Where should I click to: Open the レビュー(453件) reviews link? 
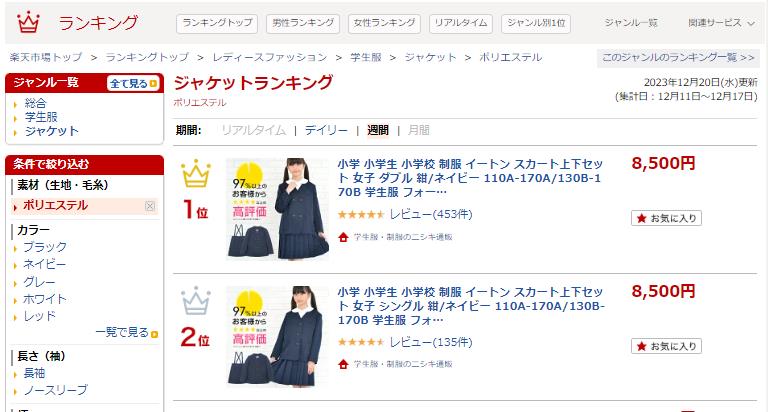431,215
